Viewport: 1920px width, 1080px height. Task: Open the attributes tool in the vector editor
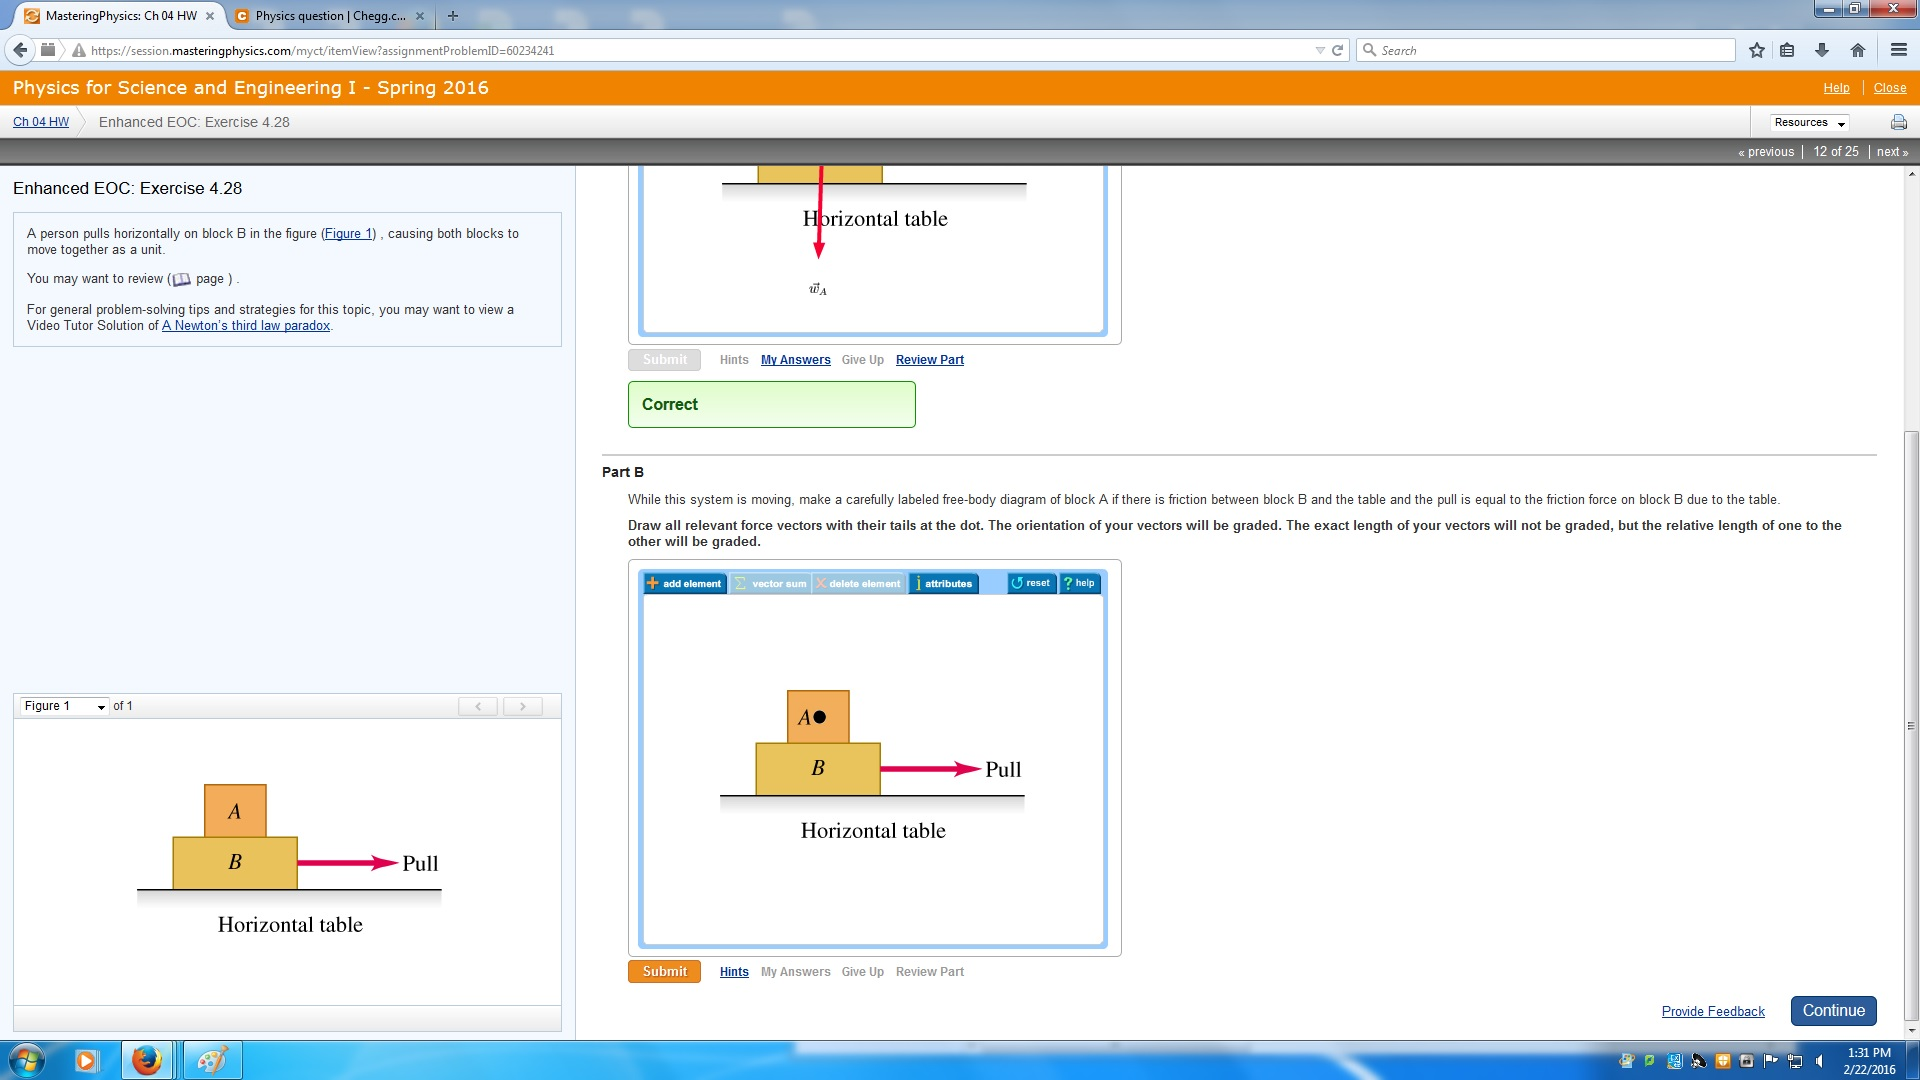943,583
